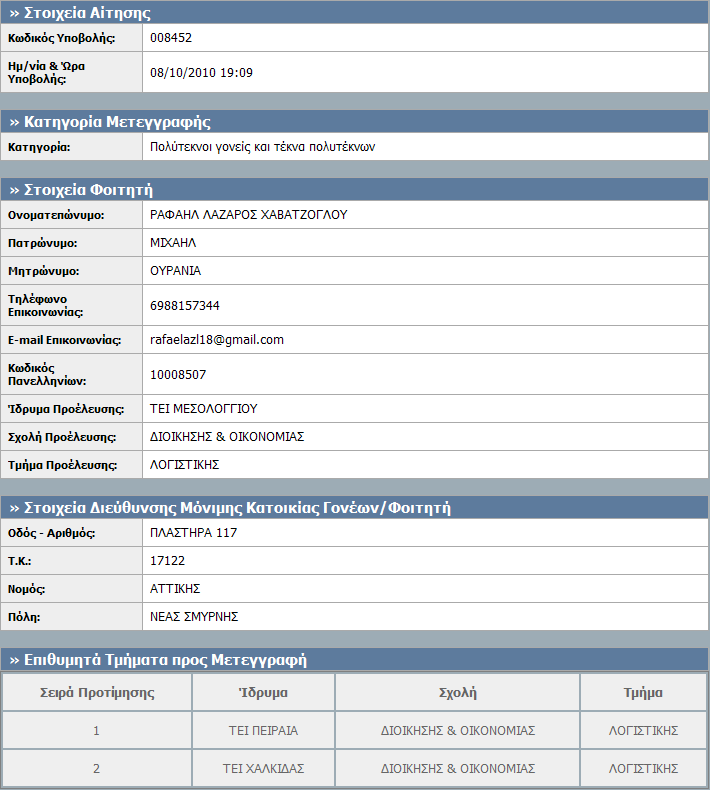Screen dimensions: 710x790
Task: Select the name ΡΑΦΑΗΛ ΛΑΖΑΡΟΣ ΧΑΒΑΤΖΟΓΛΟΥ
Action: tap(248, 215)
